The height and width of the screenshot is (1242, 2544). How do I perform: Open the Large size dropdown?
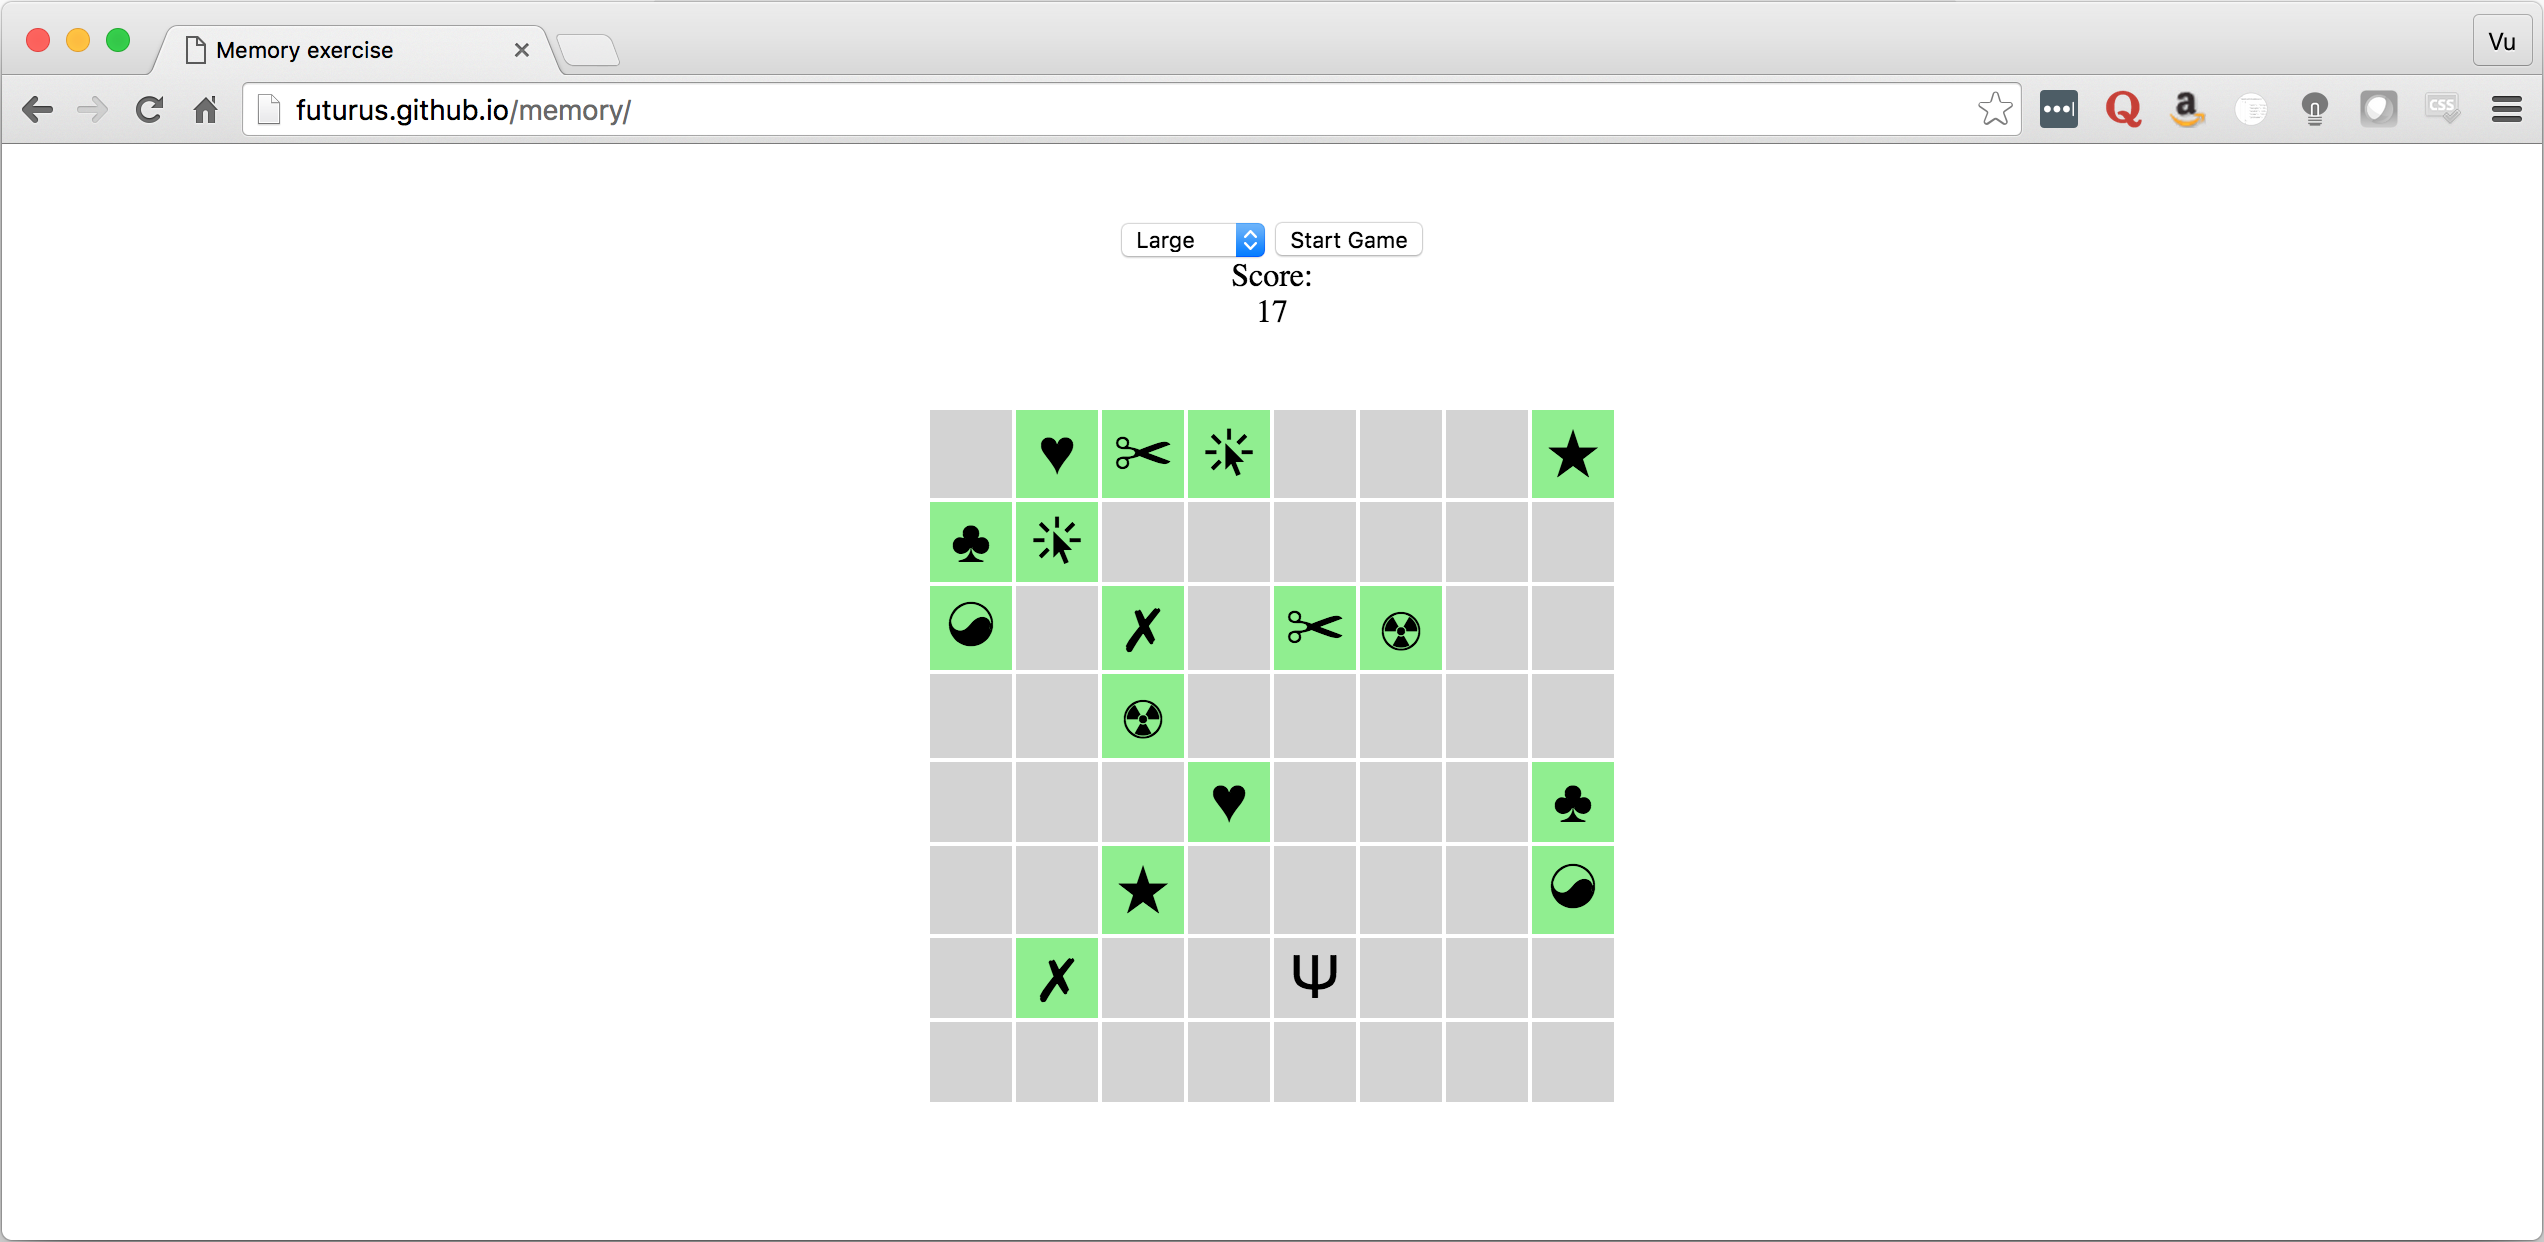click(1192, 240)
